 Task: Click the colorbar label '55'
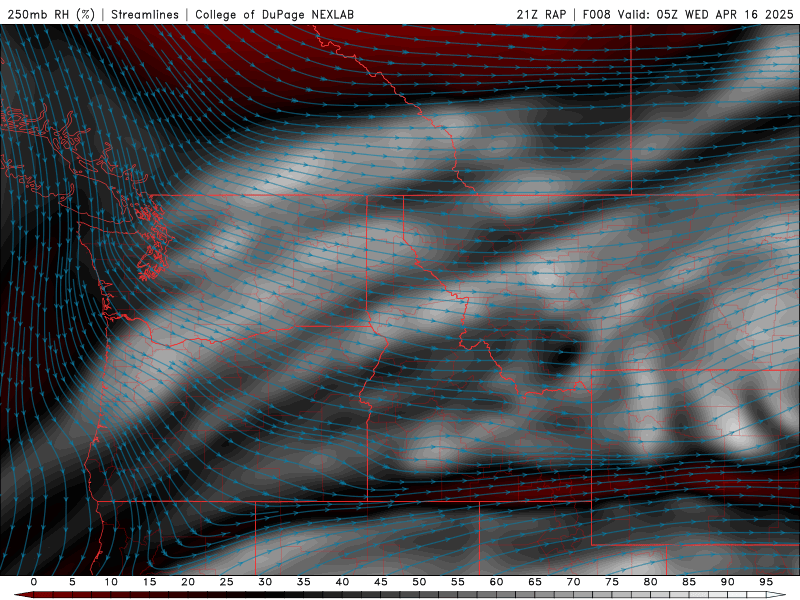tap(458, 582)
